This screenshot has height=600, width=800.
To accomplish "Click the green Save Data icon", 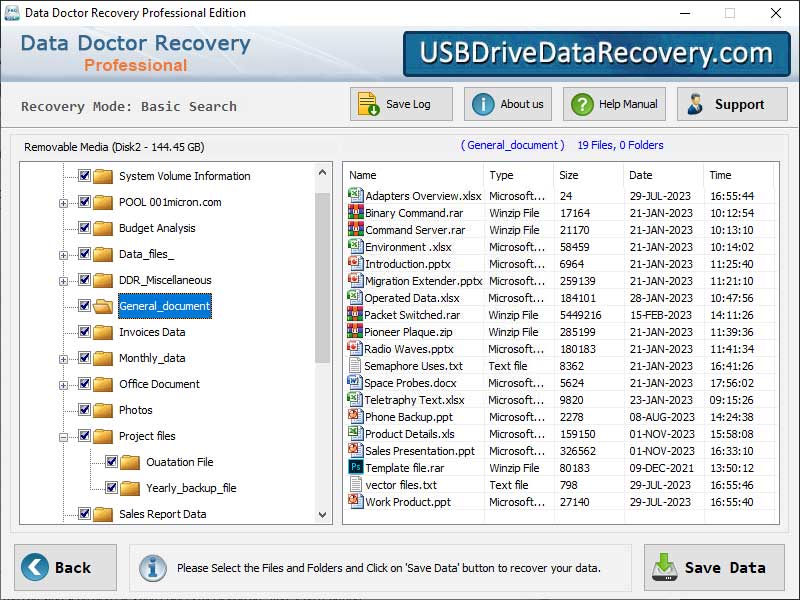I will [664, 566].
